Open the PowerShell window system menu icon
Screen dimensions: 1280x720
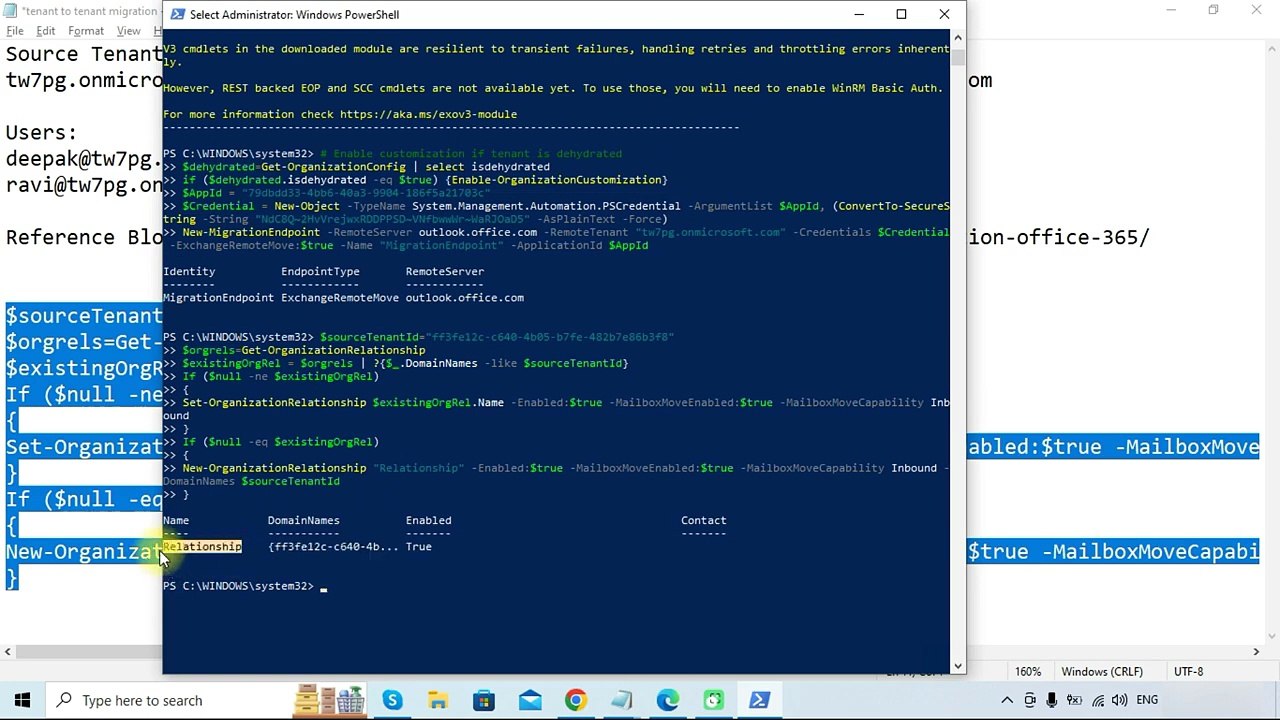[177, 14]
